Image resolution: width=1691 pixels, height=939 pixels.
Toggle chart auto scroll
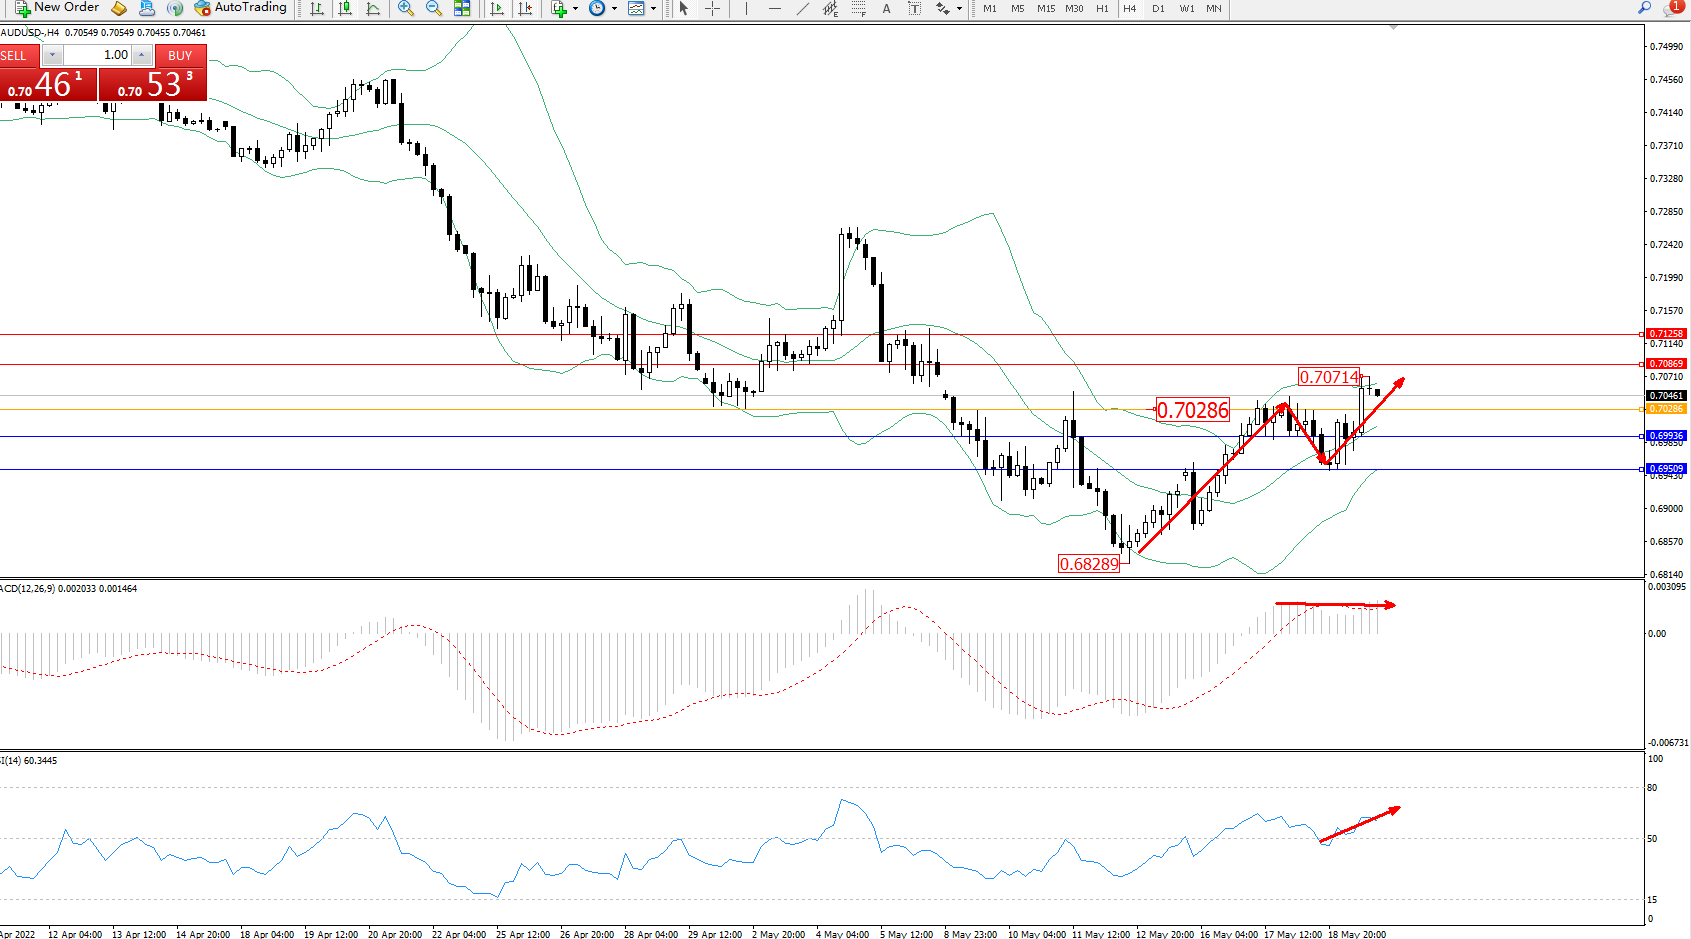[496, 8]
